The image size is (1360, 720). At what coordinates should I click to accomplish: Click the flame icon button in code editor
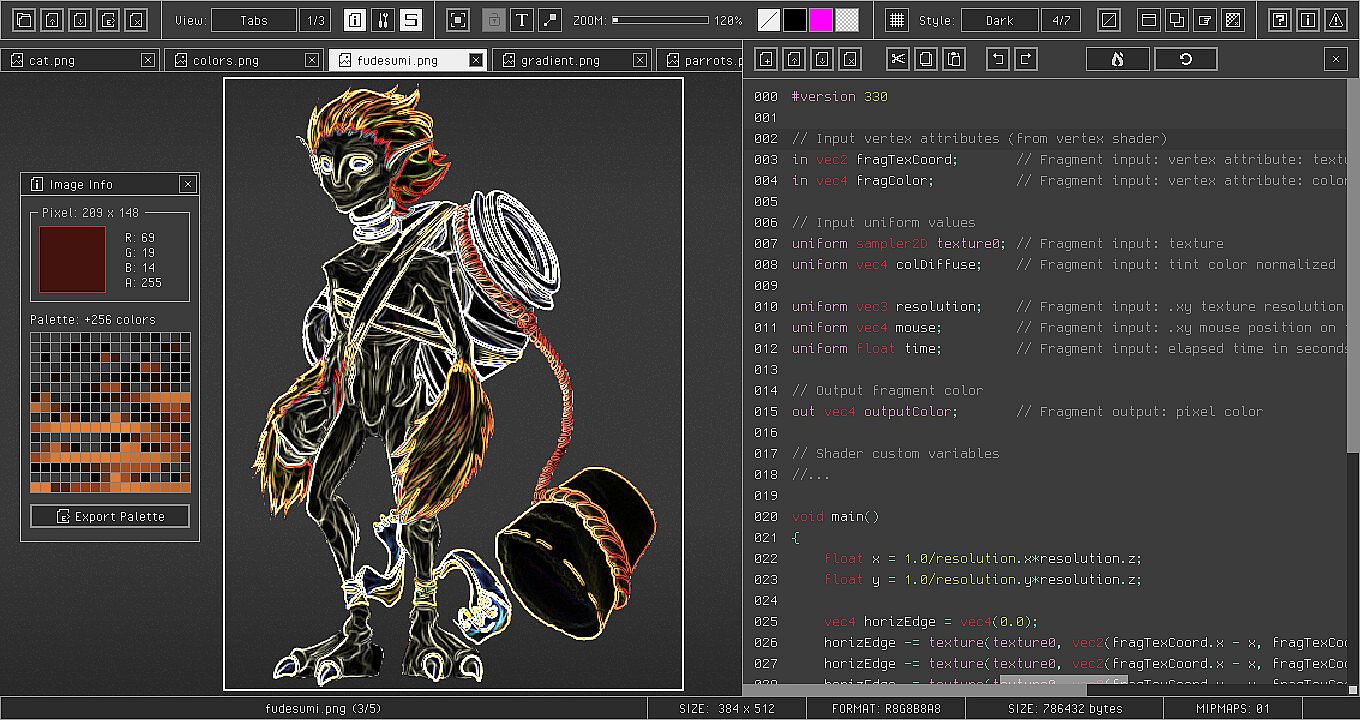[1117, 59]
